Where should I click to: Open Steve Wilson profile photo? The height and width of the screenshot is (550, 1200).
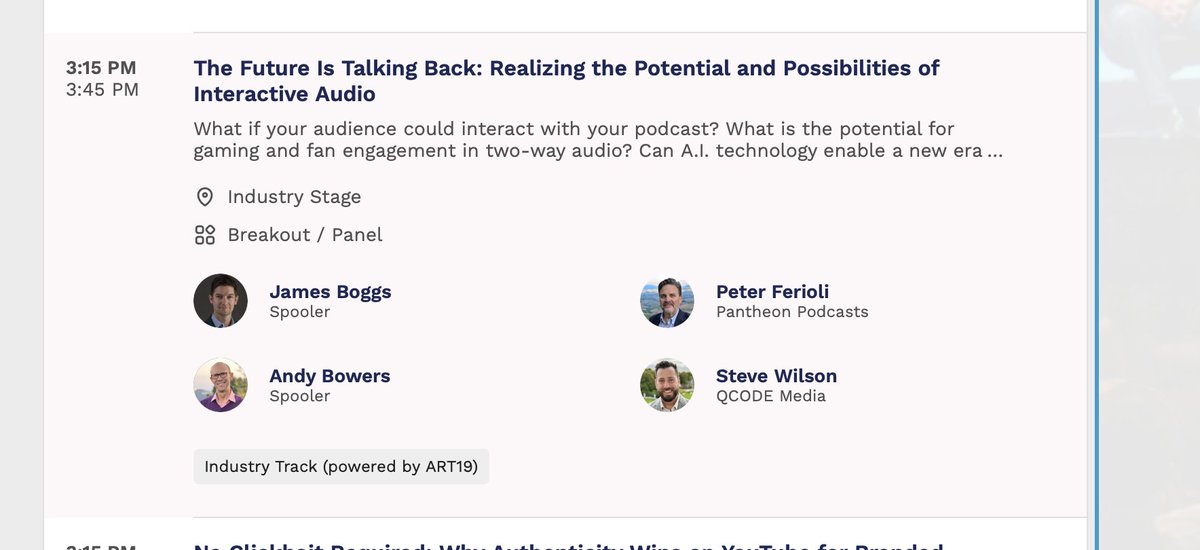point(667,385)
